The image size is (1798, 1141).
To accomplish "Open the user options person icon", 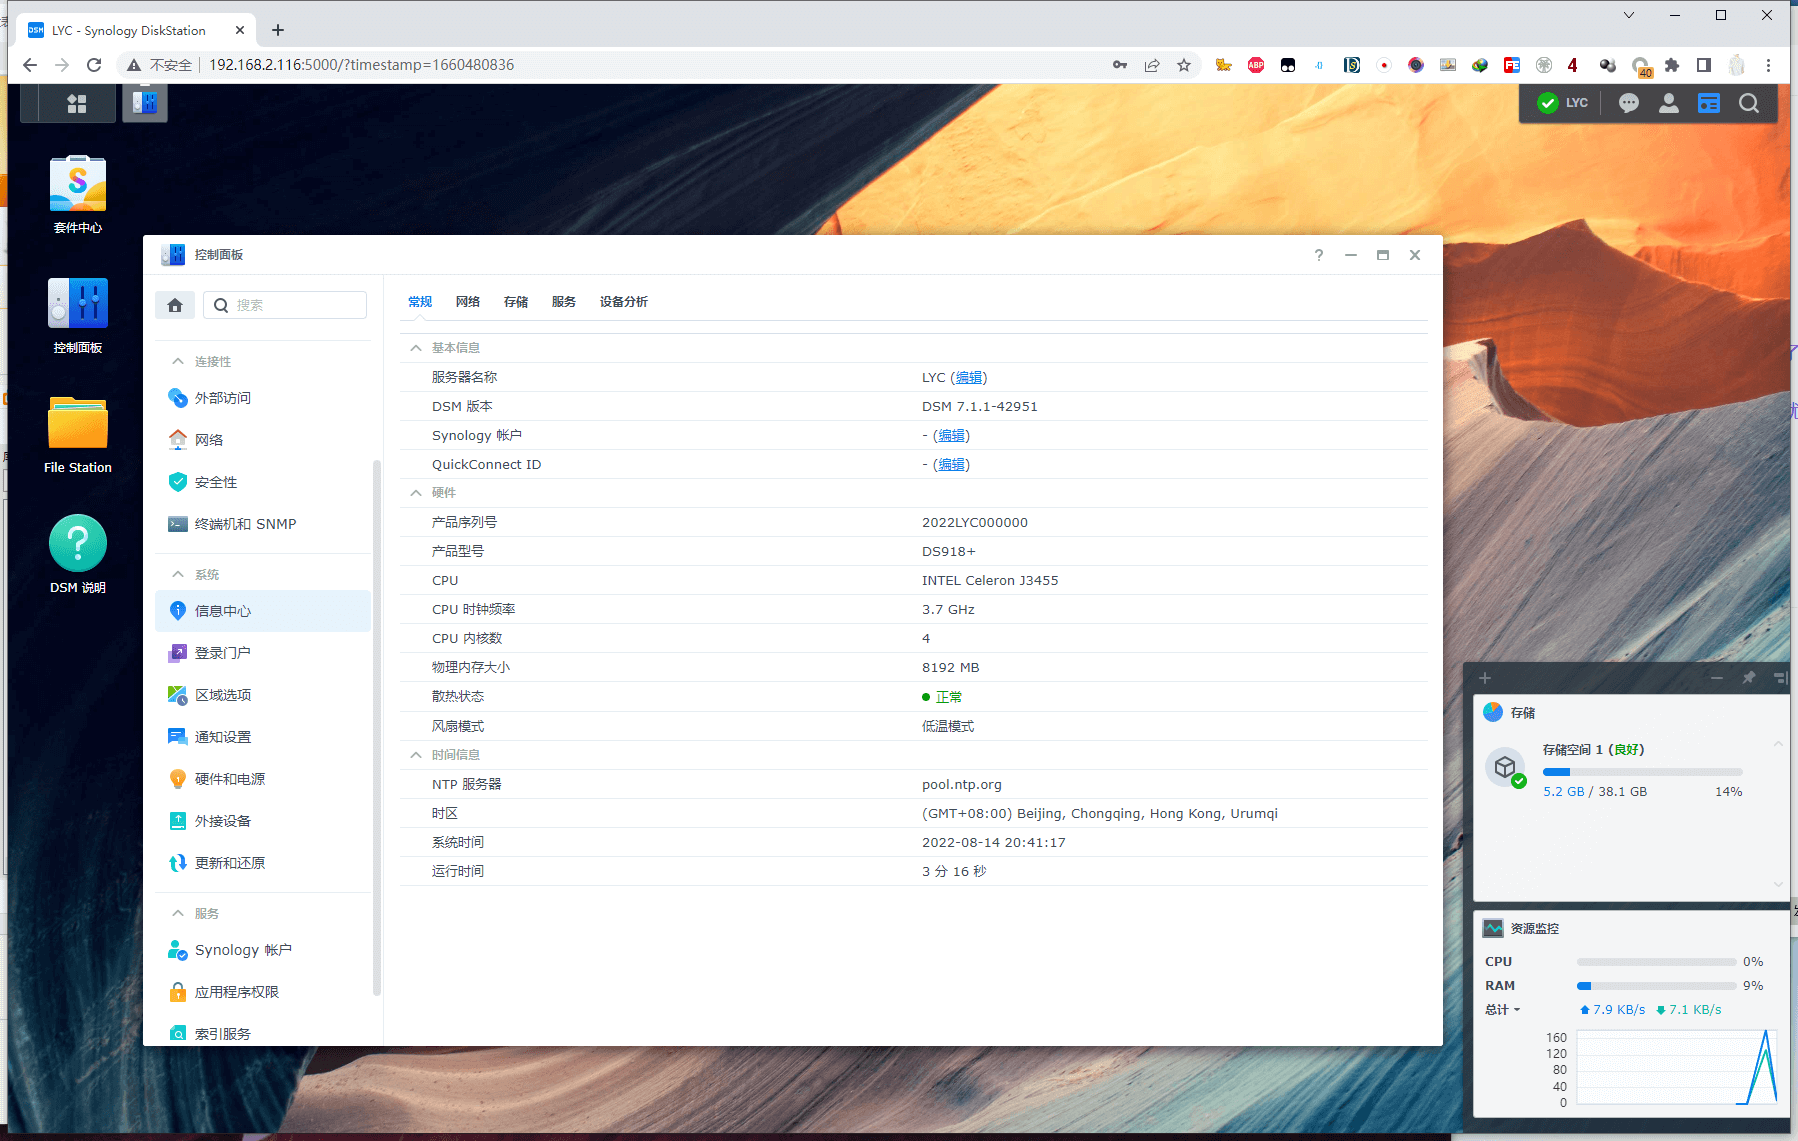I will pos(1669,103).
